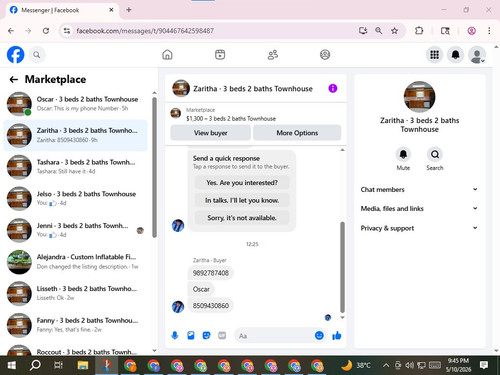Open Alejandra Custom Inflatable conversation
Image resolution: width=500 pixels, height=375 pixels.
point(76,262)
